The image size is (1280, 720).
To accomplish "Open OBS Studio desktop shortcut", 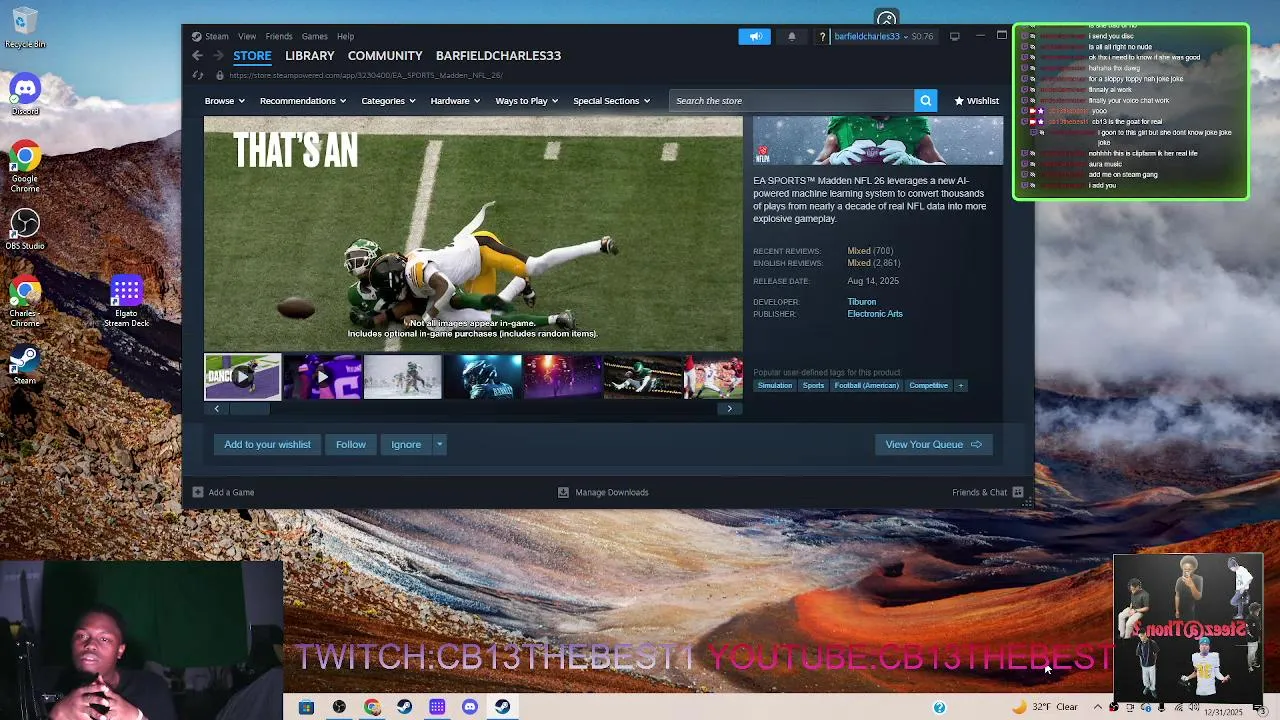I will click(25, 229).
